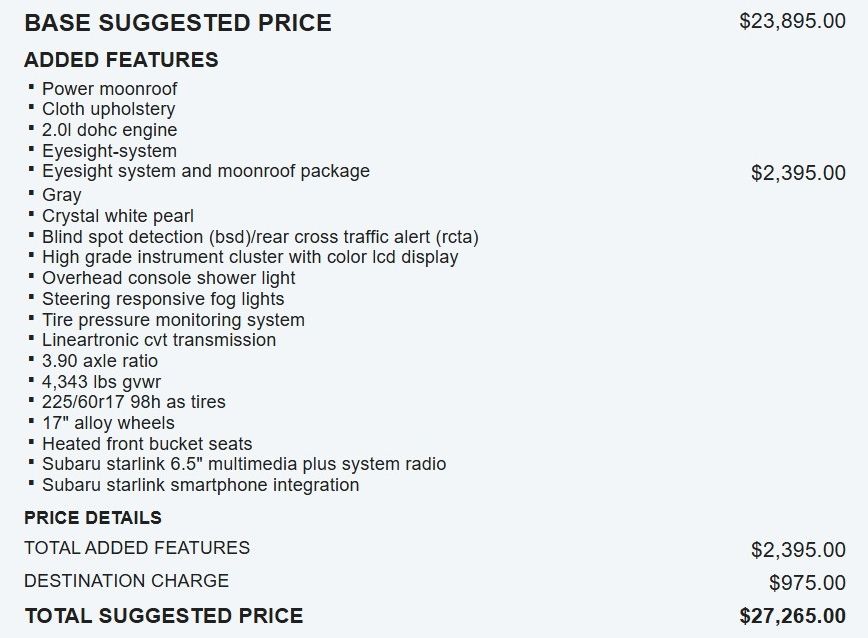This screenshot has height=638, width=868.
Task: Select the 17" alloy wheels feature
Action: [108, 423]
